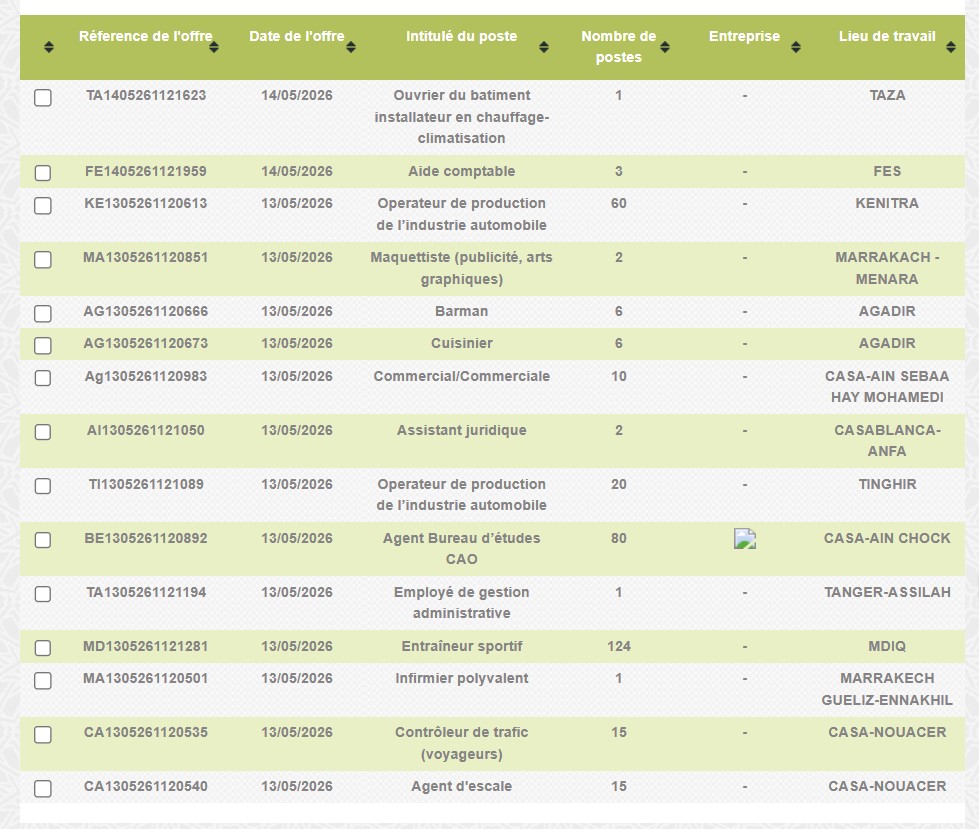Open offer reference TA1305261121194
This screenshot has width=979, height=829.
click(146, 592)
